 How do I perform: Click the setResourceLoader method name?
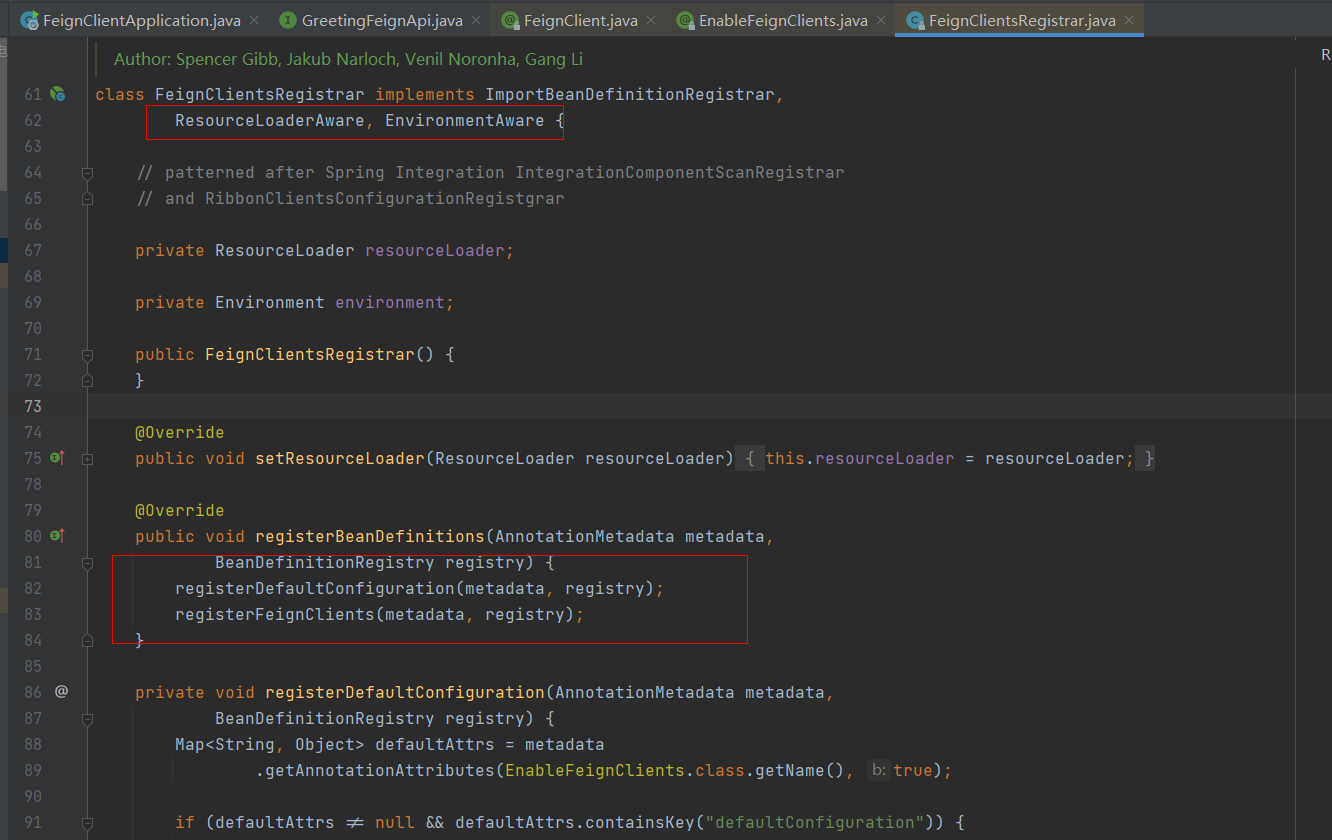[340, 458]
